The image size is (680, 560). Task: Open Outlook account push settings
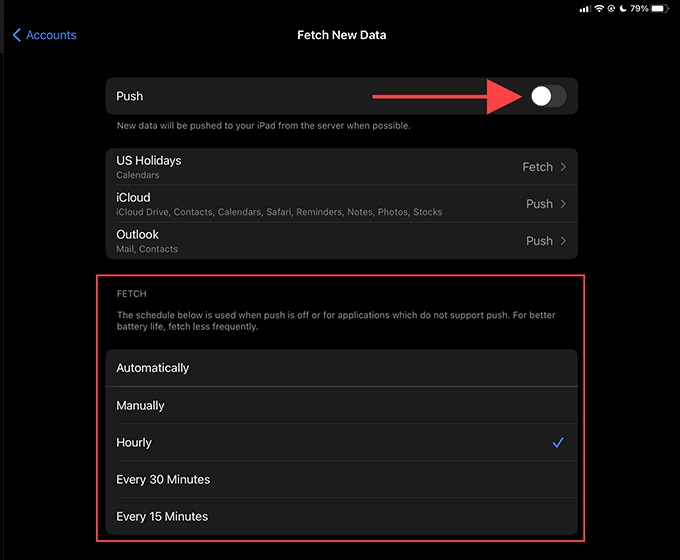[x=342, y=241]
